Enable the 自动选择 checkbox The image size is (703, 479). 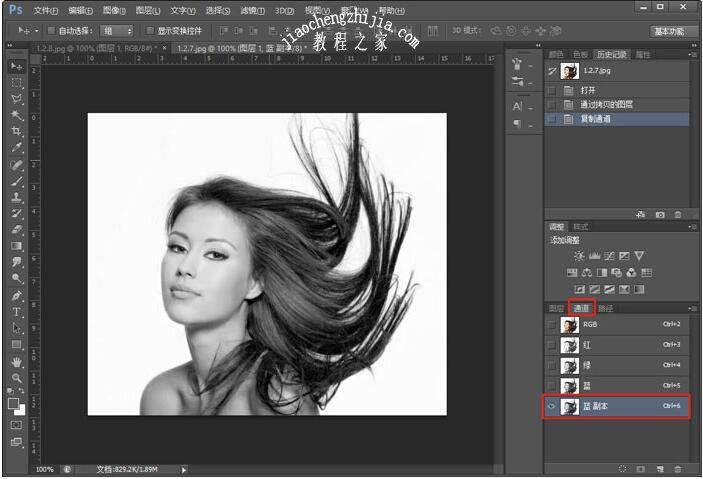[x=51, y=31]
